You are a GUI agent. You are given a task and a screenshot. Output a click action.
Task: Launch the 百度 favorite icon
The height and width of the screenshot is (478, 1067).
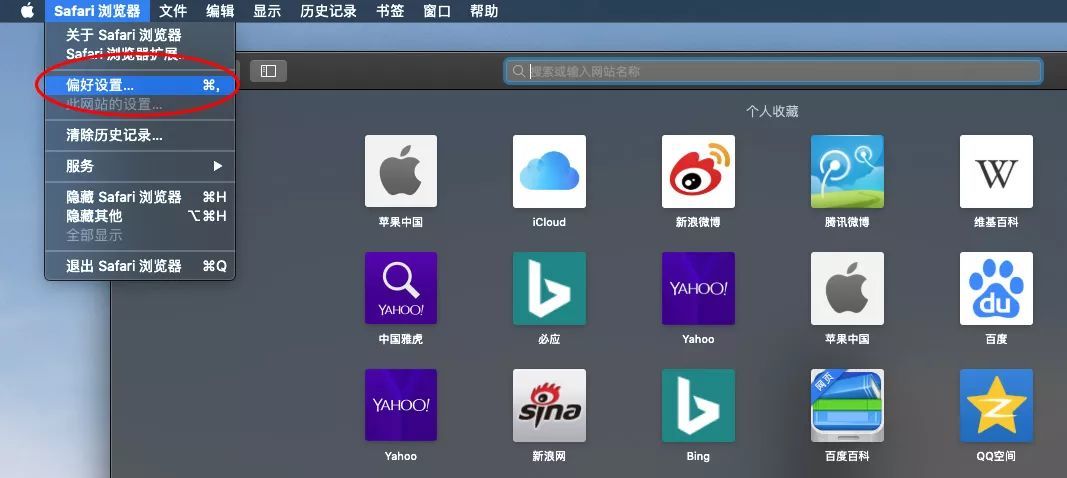click(x=996, y=288)
